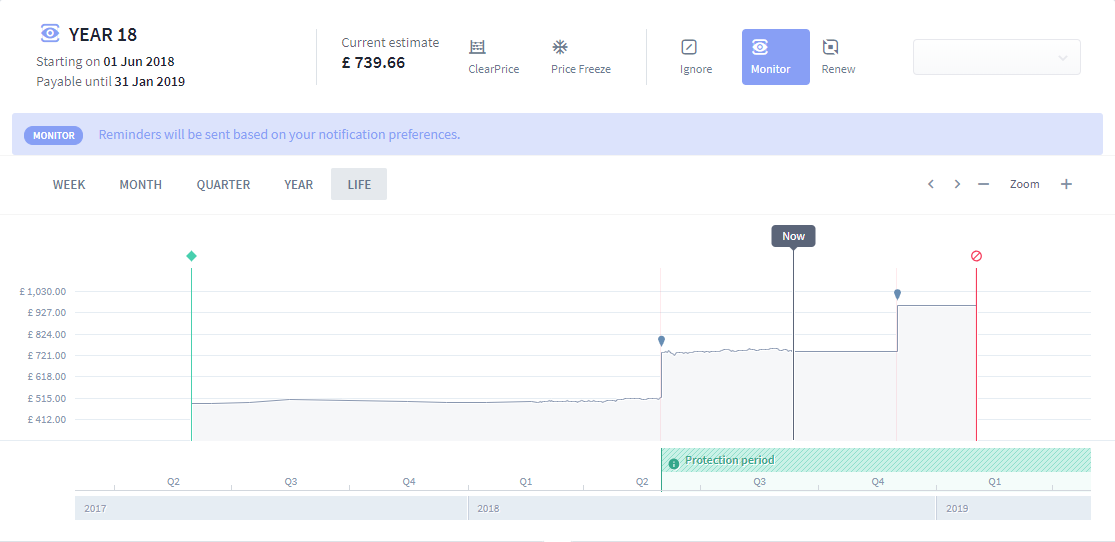
Task: Open the empty dropdown at top right
Action: 997,58
